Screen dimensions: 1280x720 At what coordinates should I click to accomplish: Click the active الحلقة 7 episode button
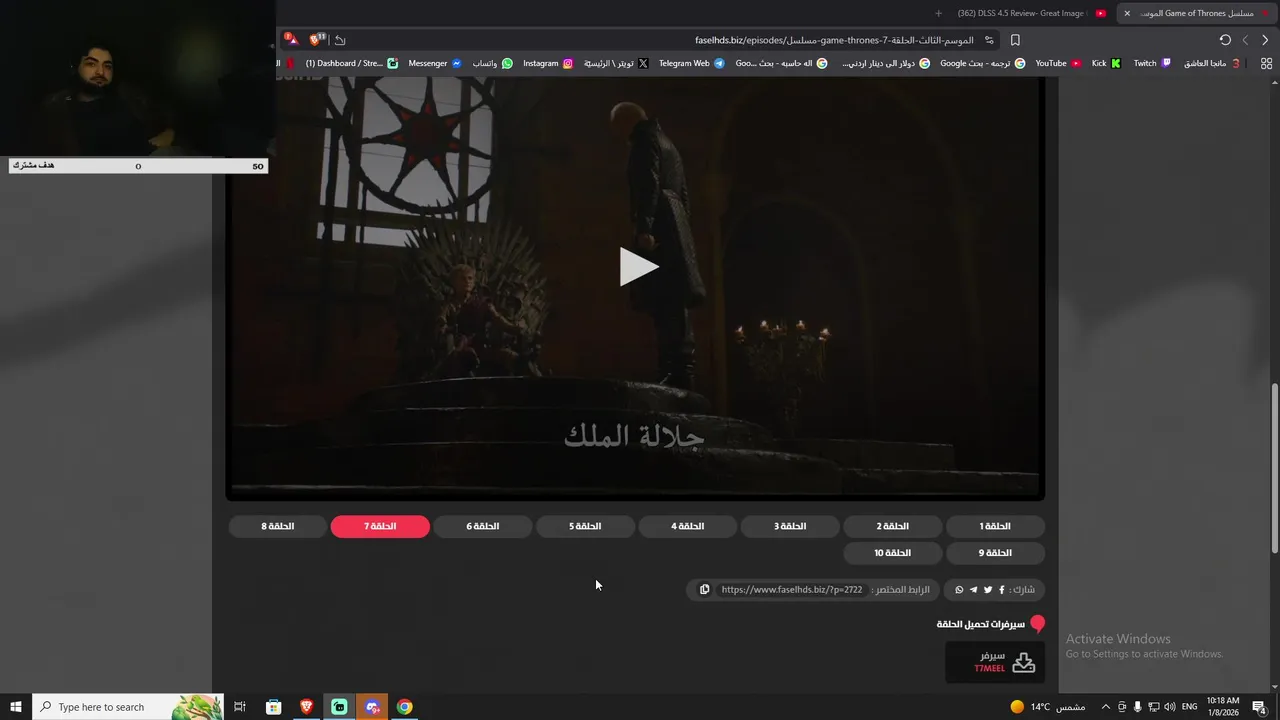380,526
